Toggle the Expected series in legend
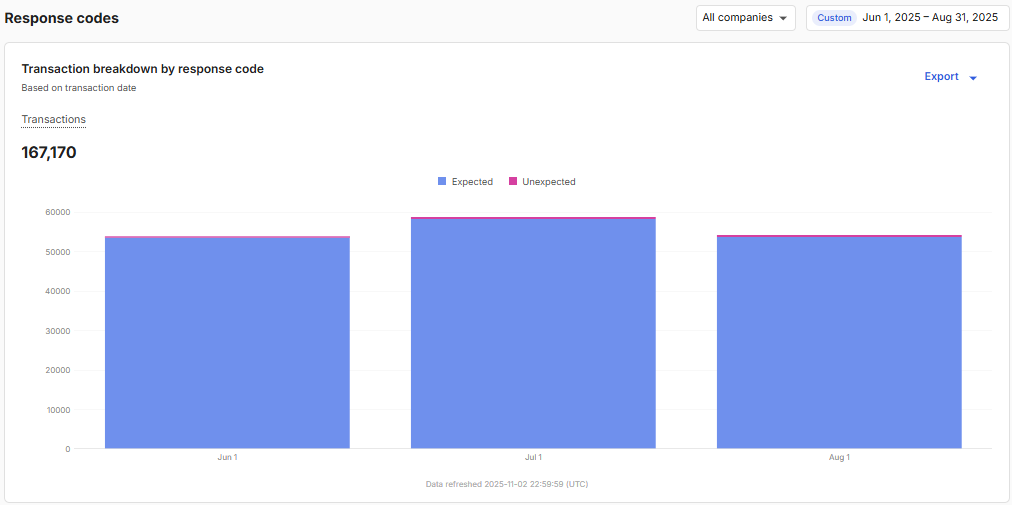This screenshot has height=505, width=1012. click(465, 181)
